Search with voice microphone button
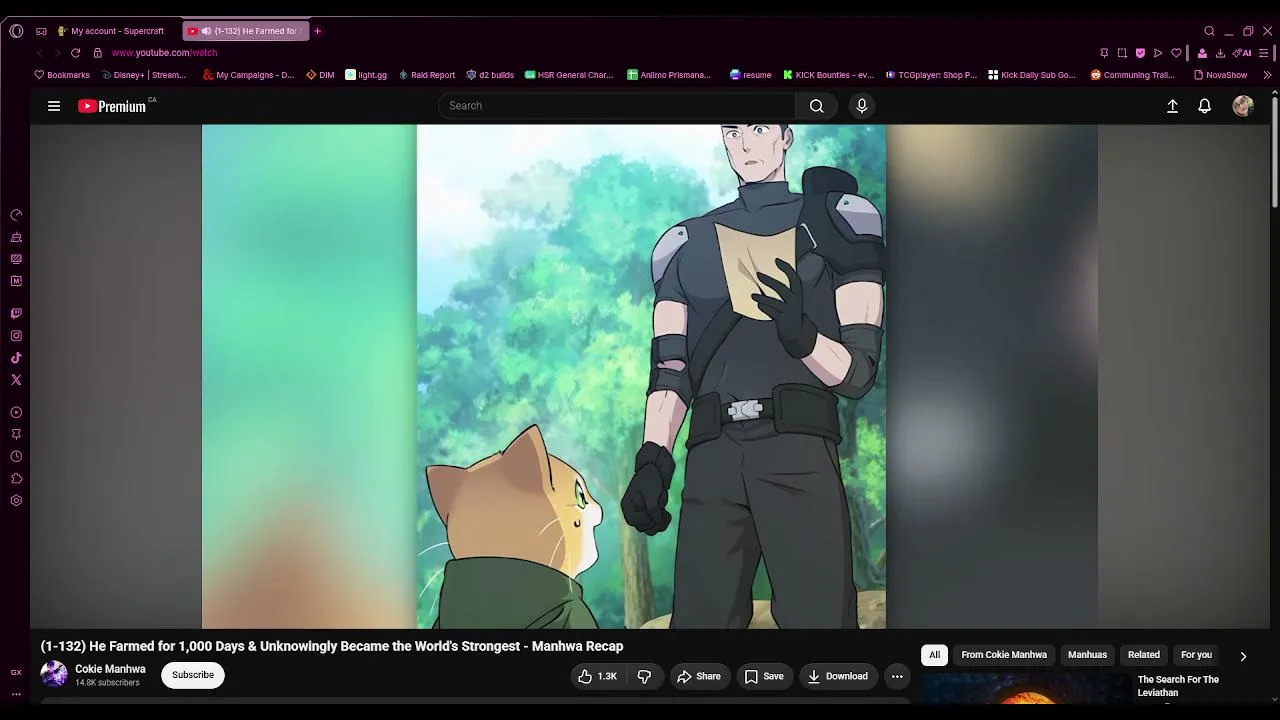Screen dimensions: 1280x720 (862, 106)
